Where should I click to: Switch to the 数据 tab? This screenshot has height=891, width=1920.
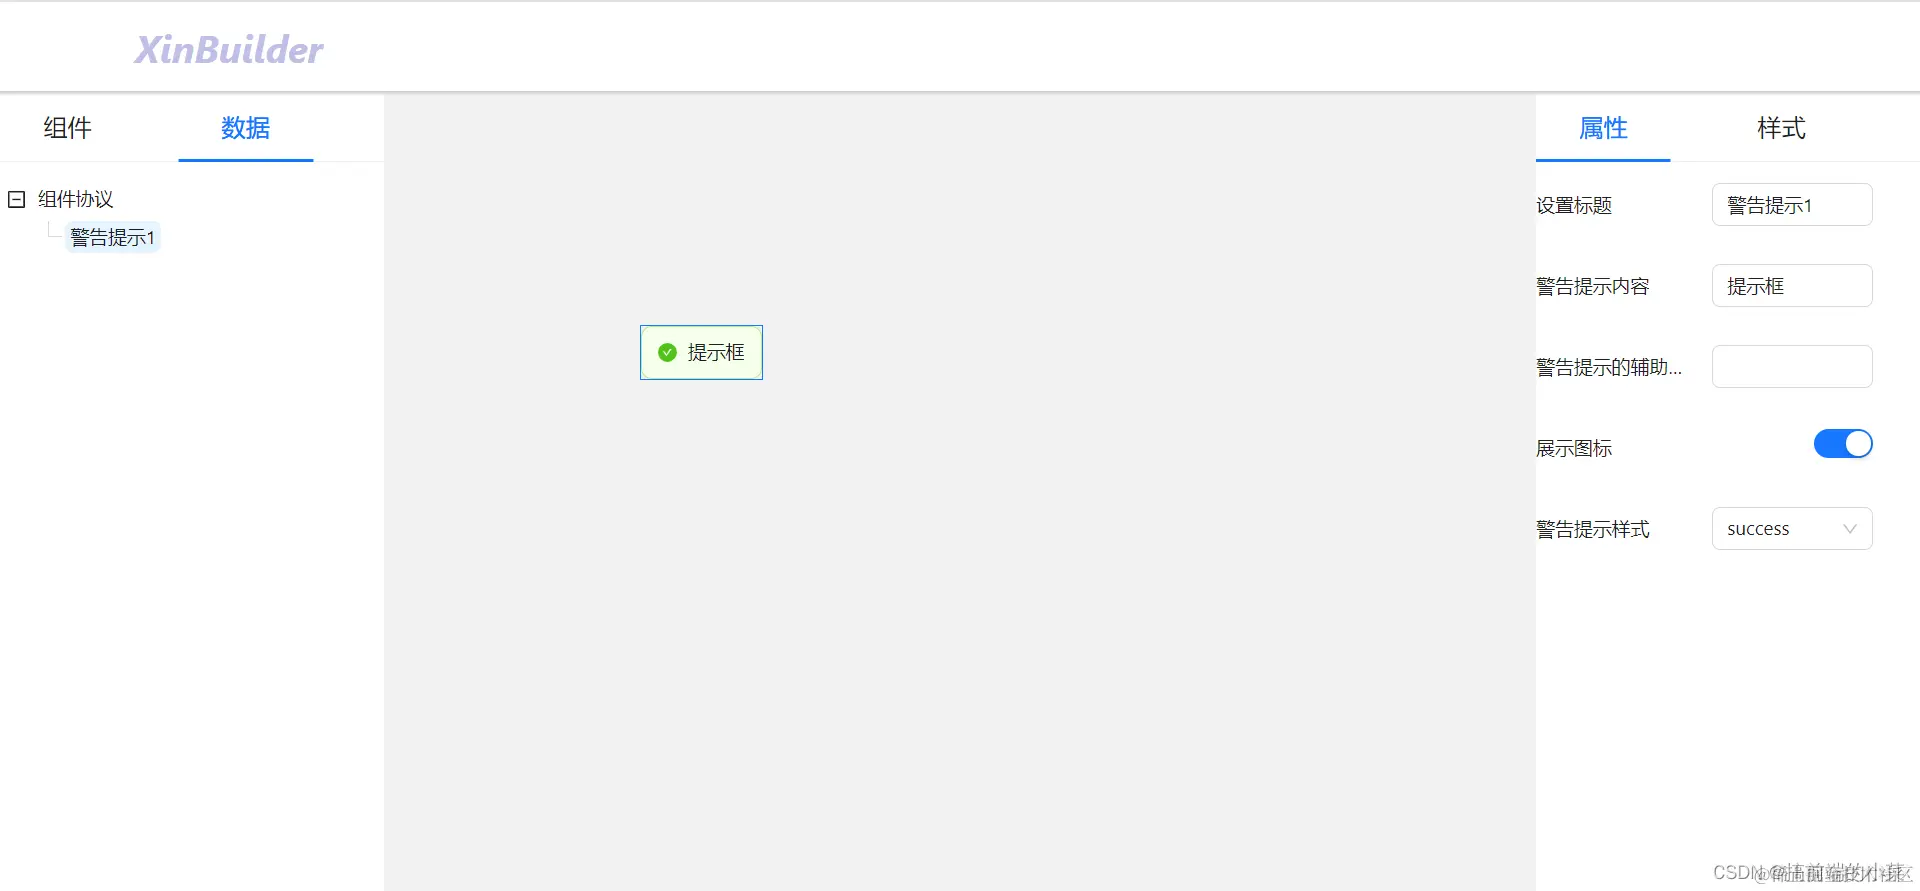click(245, 128)
